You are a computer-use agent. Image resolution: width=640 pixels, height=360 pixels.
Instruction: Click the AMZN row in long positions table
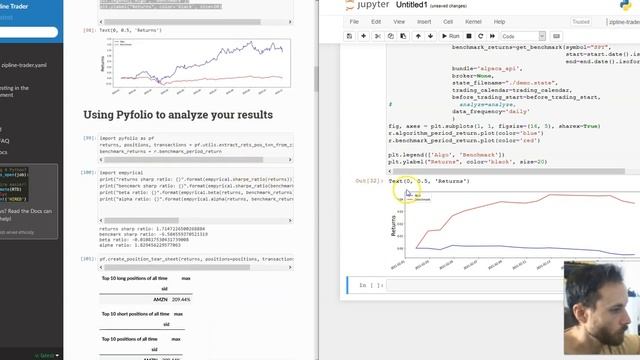[145, 299]
